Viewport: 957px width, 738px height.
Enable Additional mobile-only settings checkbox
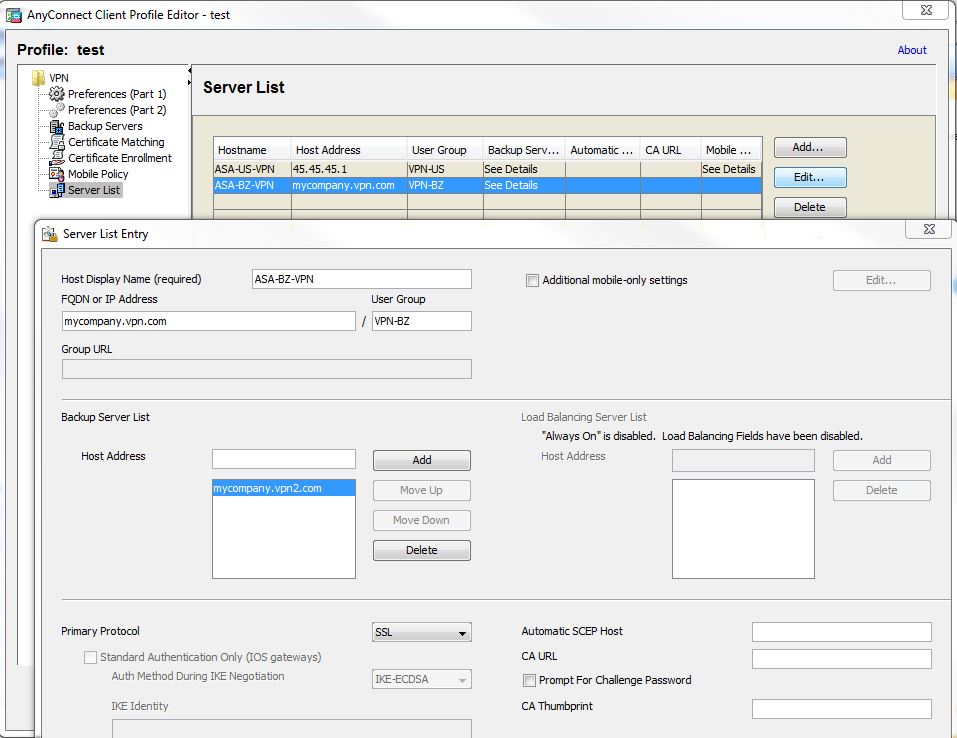click(x=532, y=280)
